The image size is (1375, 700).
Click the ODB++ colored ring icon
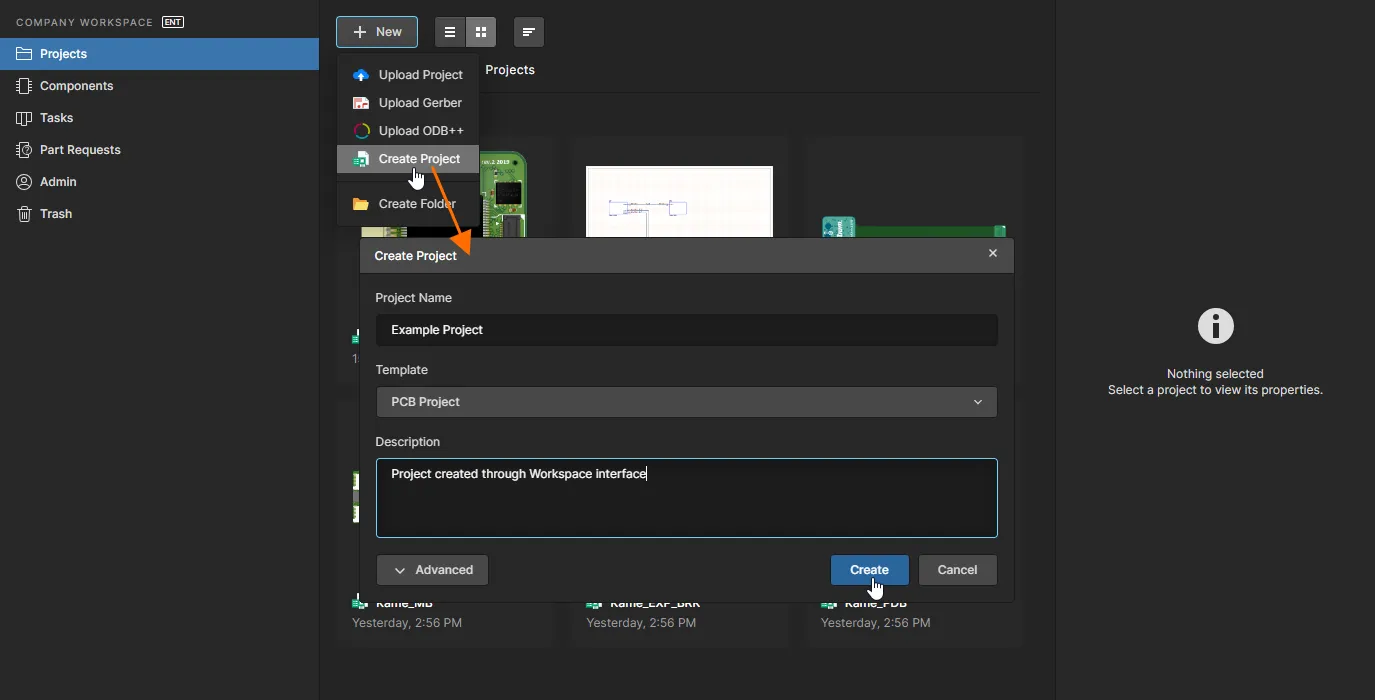(361, 131)
